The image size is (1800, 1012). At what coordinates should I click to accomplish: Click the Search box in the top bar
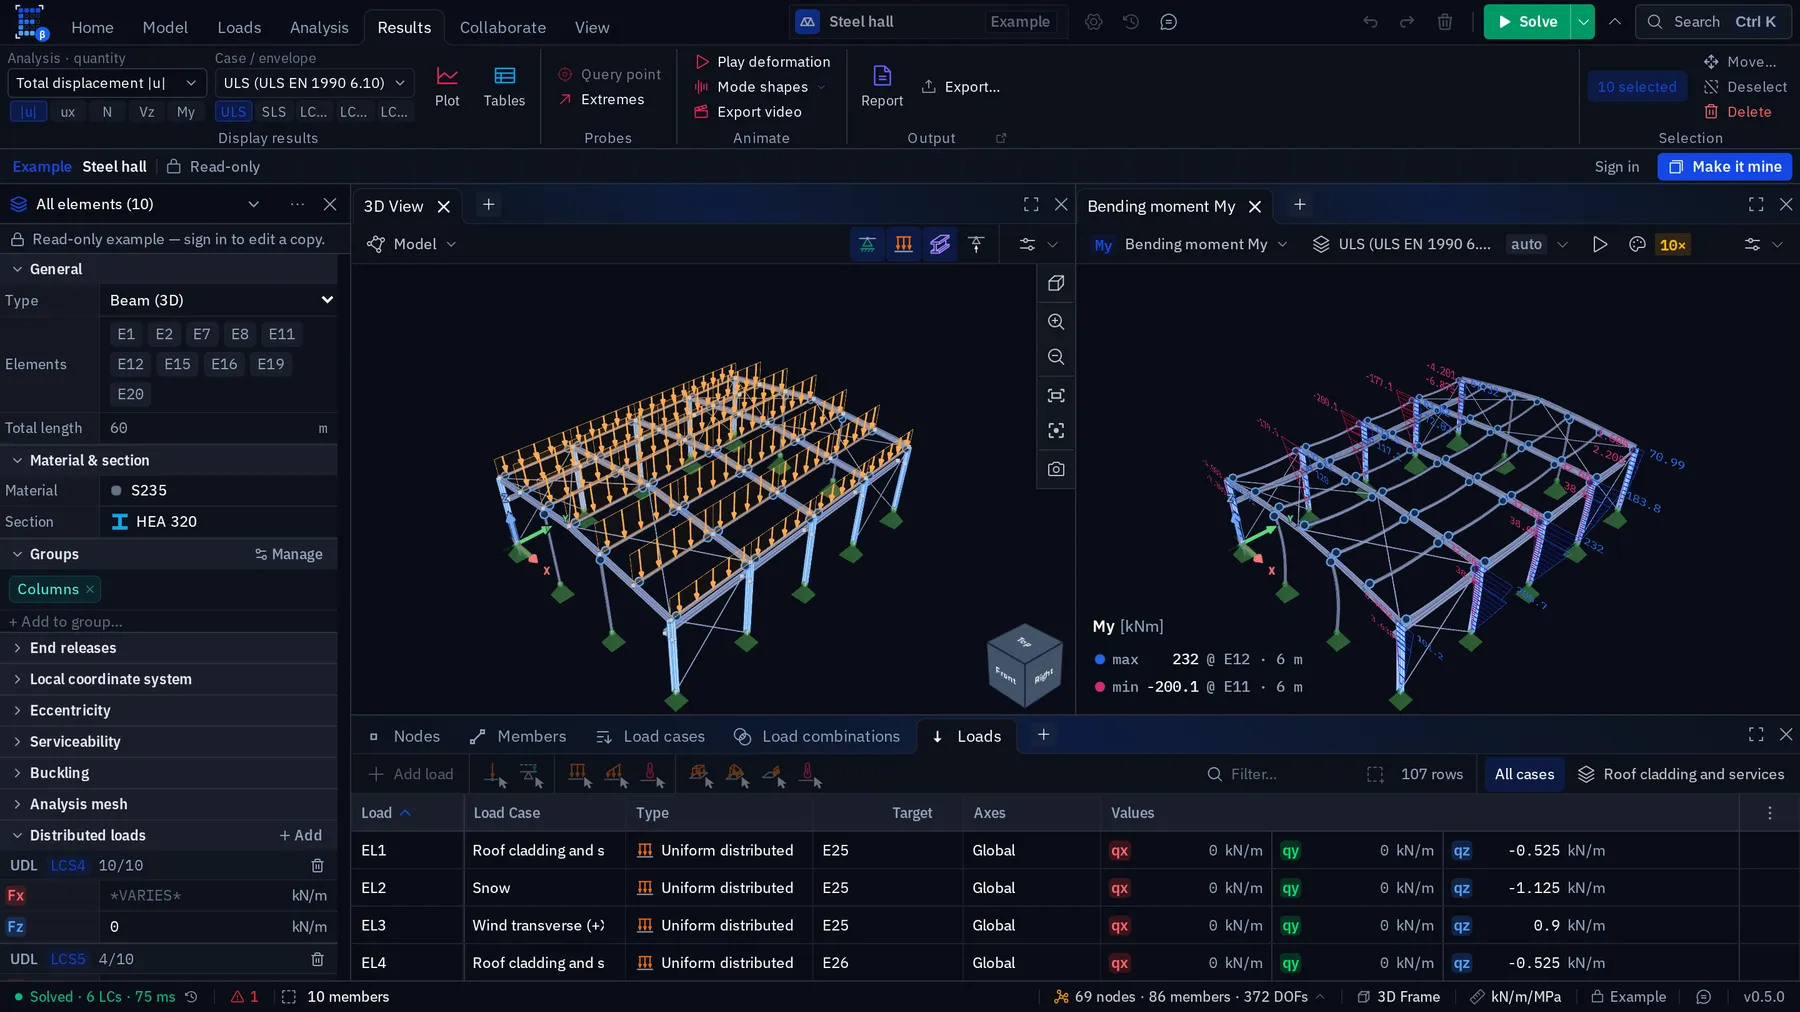1713,22
